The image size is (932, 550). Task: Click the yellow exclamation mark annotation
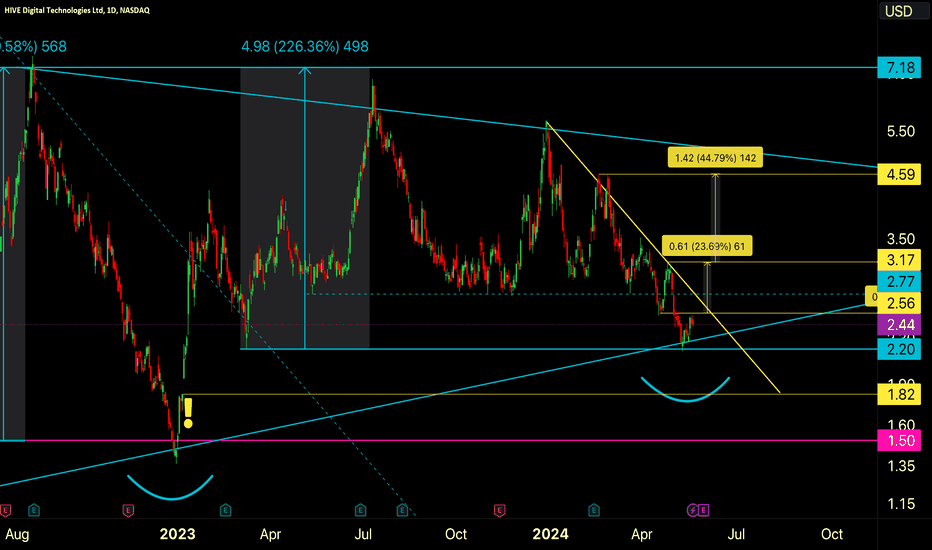(x=188, y=413)
